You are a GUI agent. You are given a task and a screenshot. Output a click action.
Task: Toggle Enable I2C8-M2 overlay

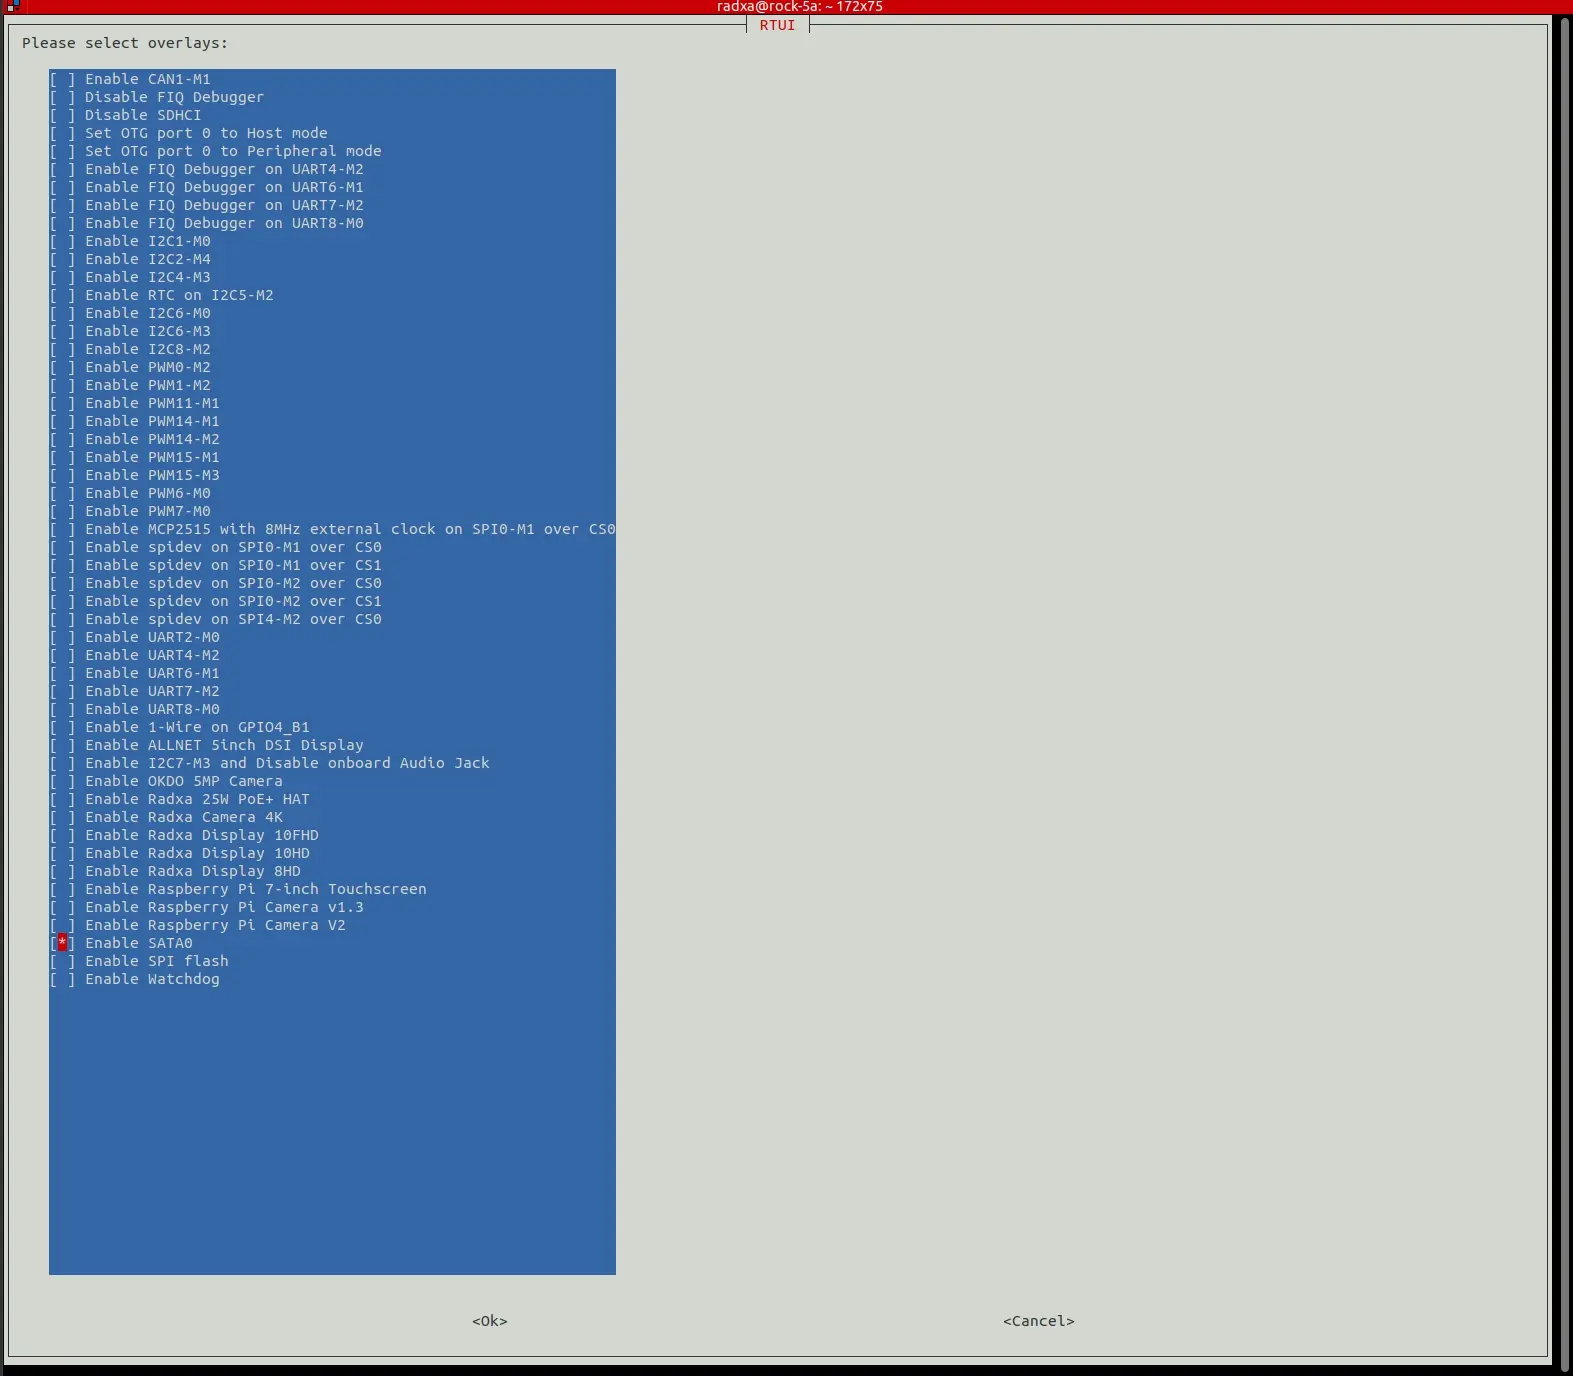(62, 349)
